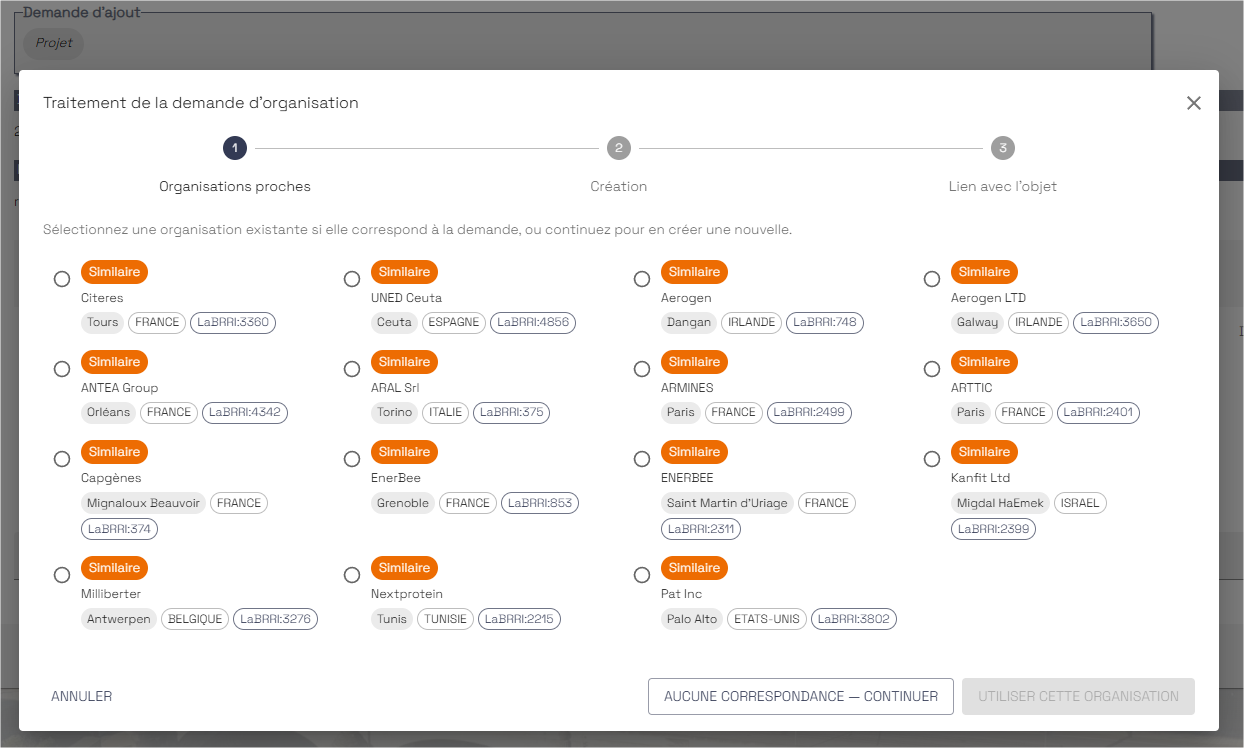
Task: Click the LaBRRI:853 tag for EnerBee
Action: pos(540,503)
